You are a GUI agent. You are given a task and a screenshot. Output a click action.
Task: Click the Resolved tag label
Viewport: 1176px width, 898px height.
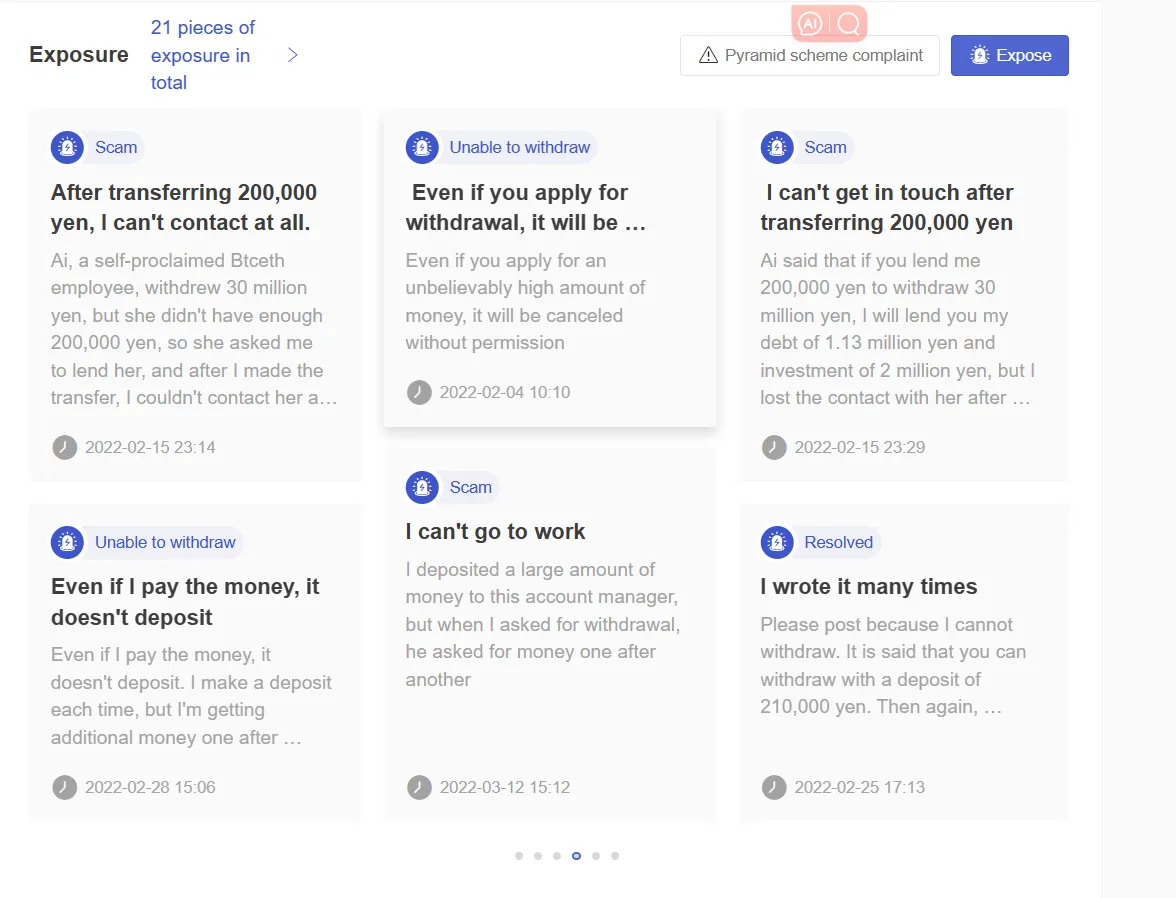click(838, 542)
